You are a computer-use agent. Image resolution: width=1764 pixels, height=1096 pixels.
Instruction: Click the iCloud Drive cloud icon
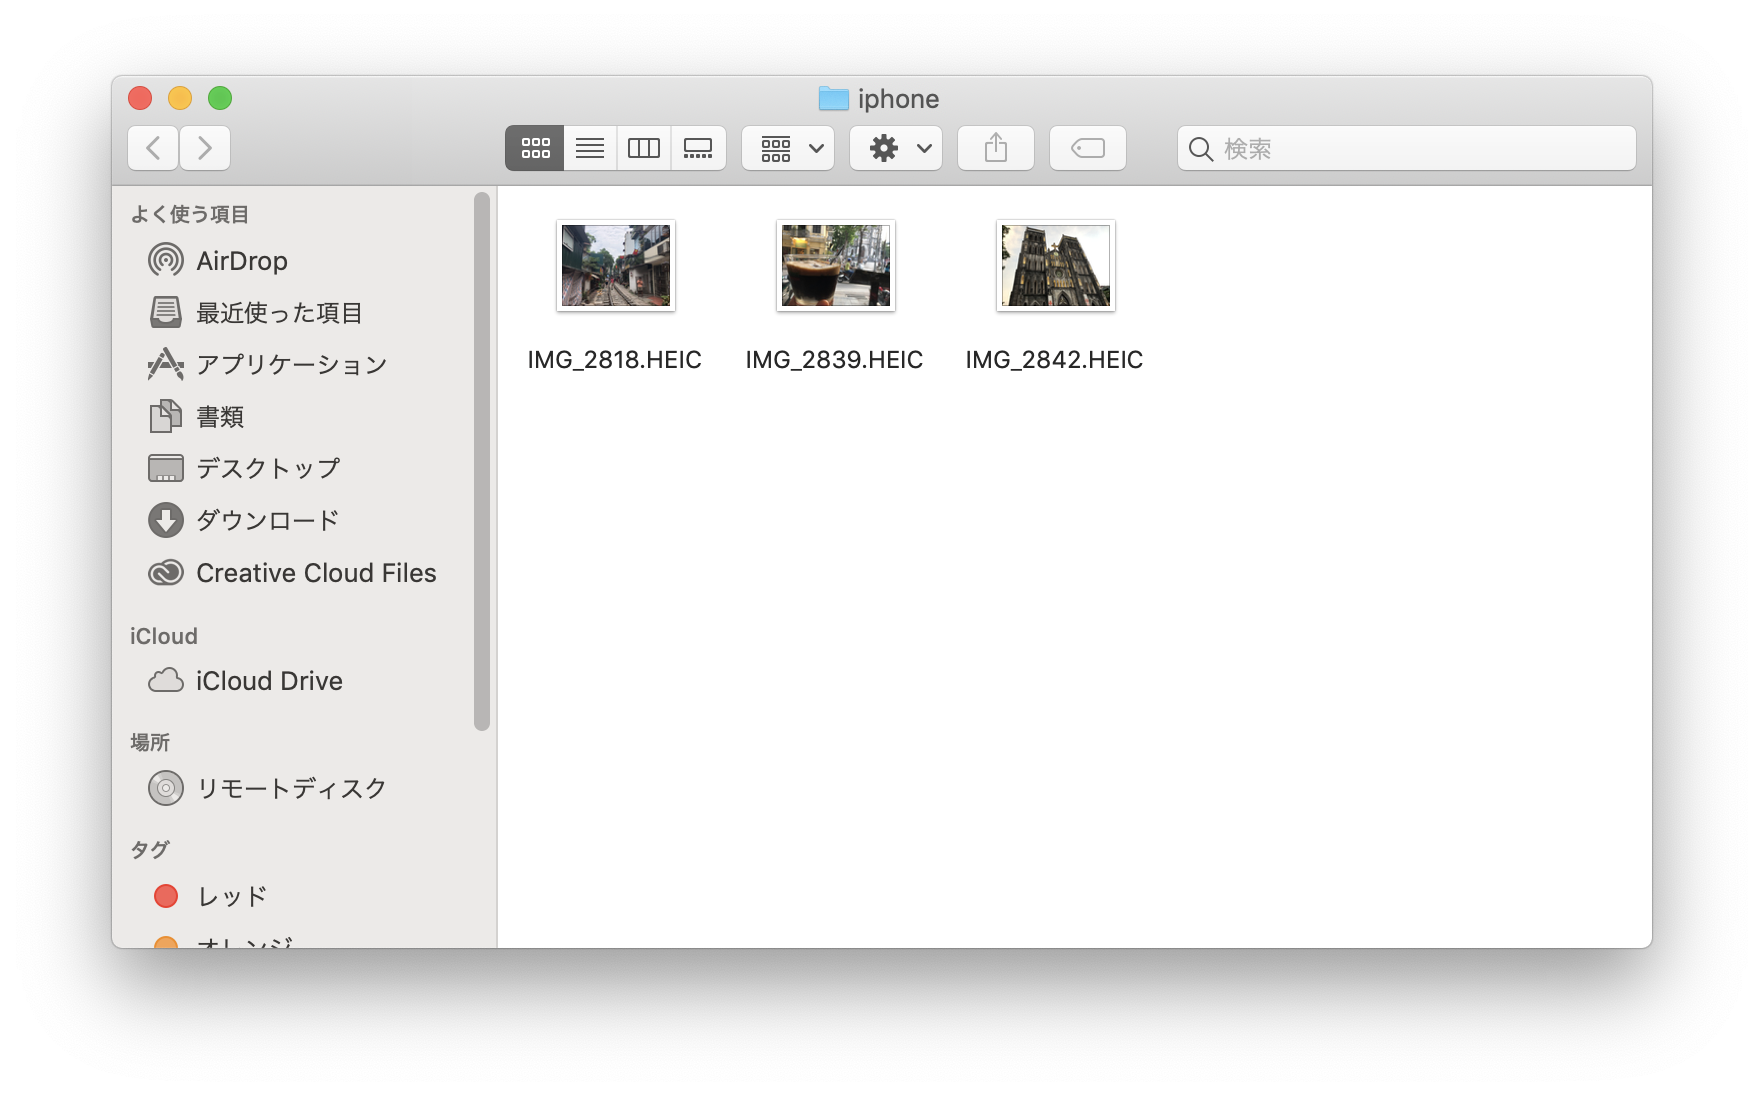pyautogui.click(x=166, y=680)
